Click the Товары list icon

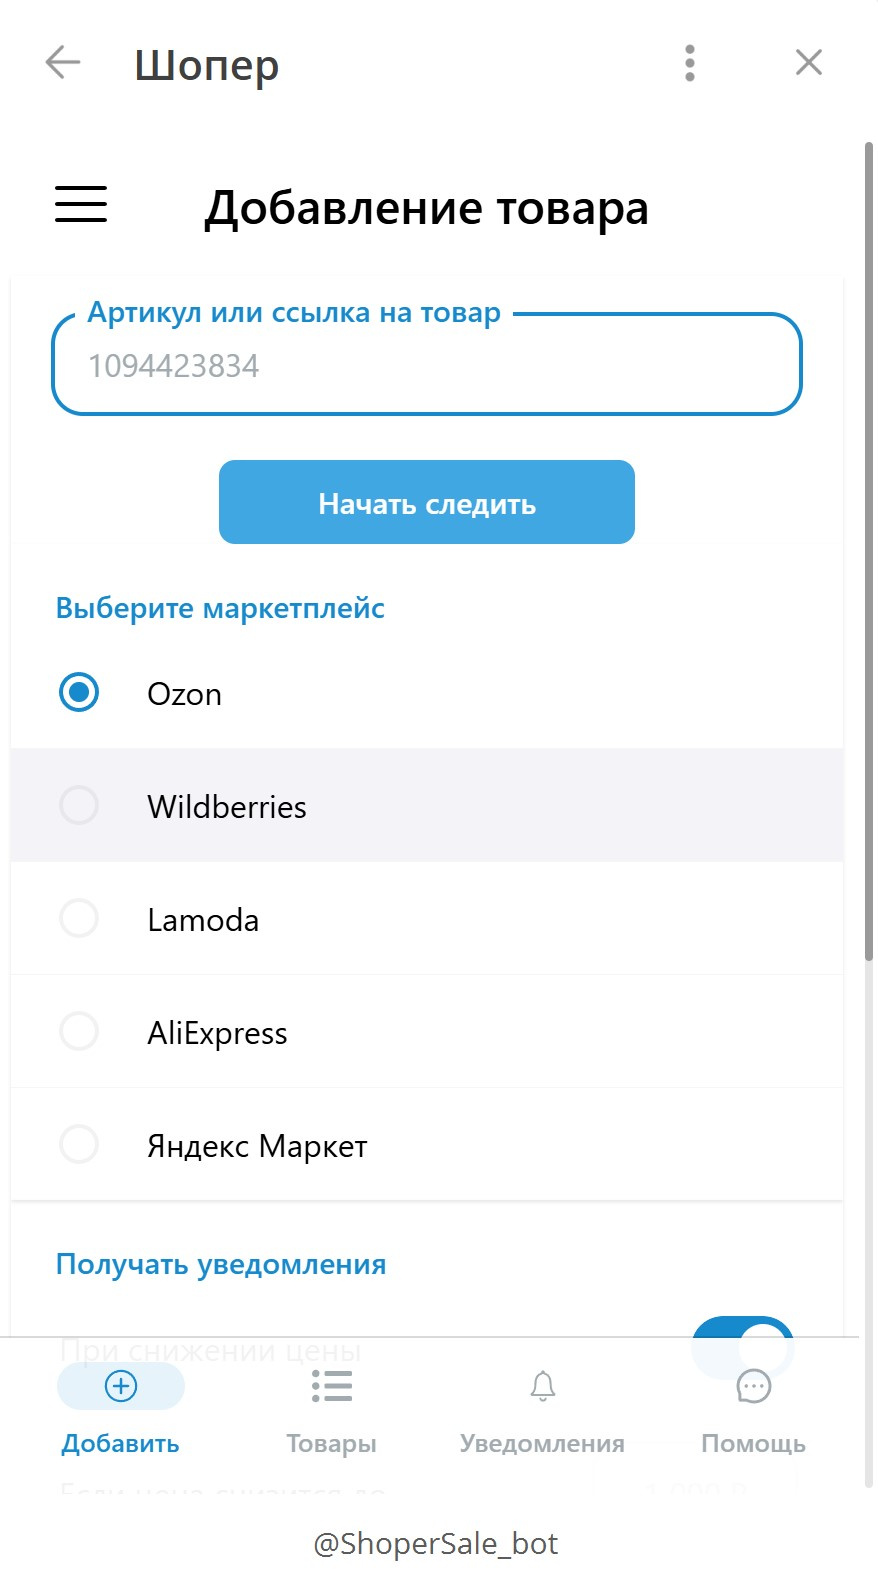331,1386
